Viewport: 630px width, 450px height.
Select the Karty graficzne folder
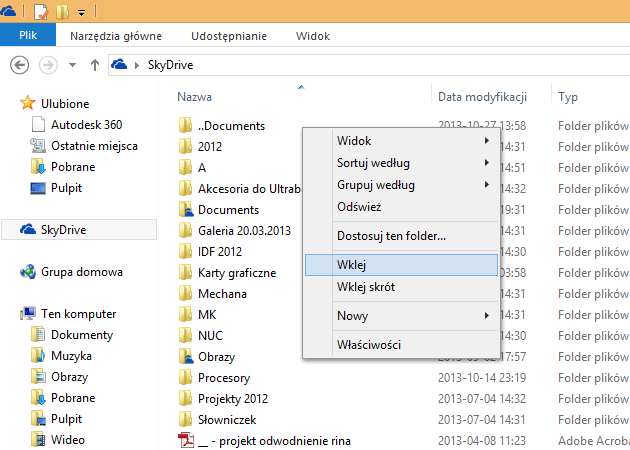coord(237,273)
